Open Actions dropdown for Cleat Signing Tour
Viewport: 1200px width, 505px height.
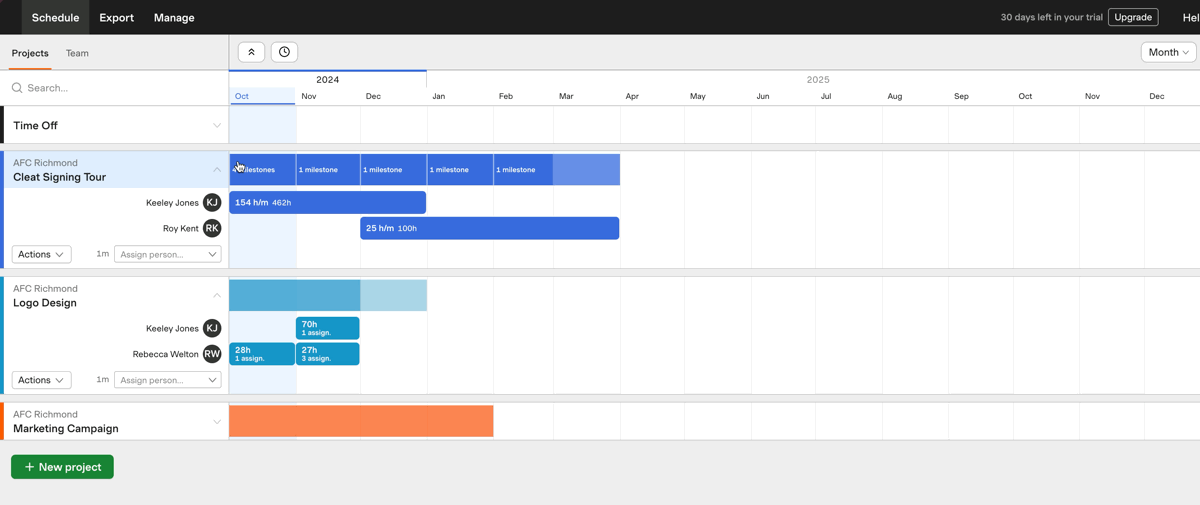pyautogui.click(x=41, y=254)
